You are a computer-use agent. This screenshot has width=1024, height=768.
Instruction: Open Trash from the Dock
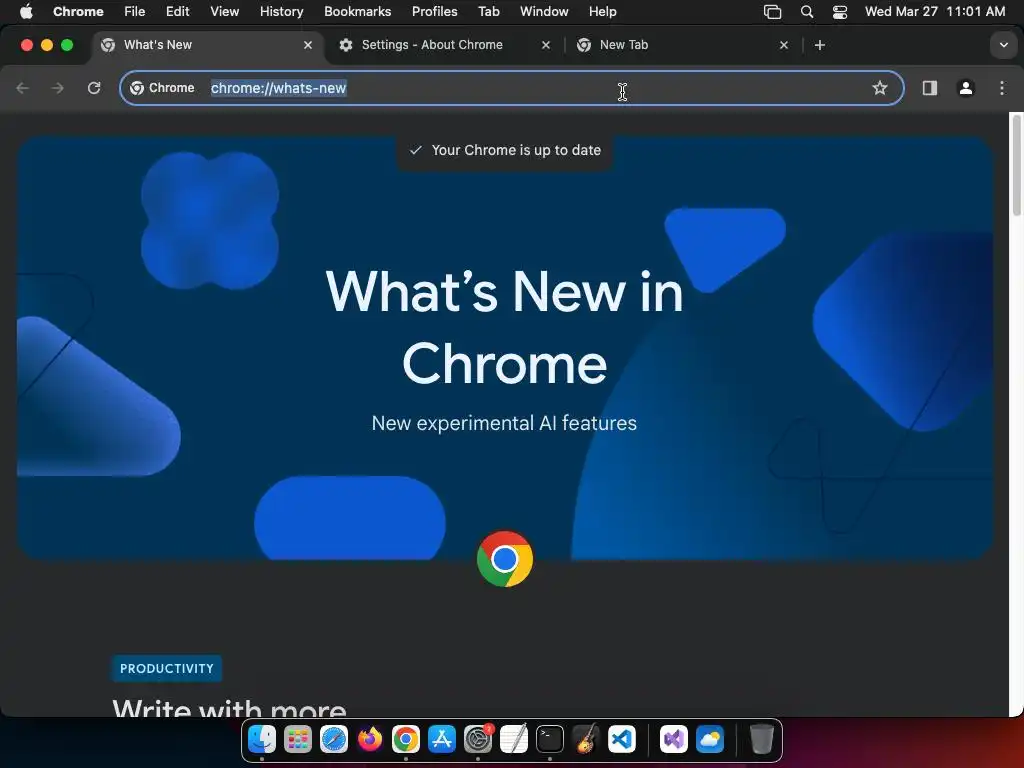coord(761,739)
